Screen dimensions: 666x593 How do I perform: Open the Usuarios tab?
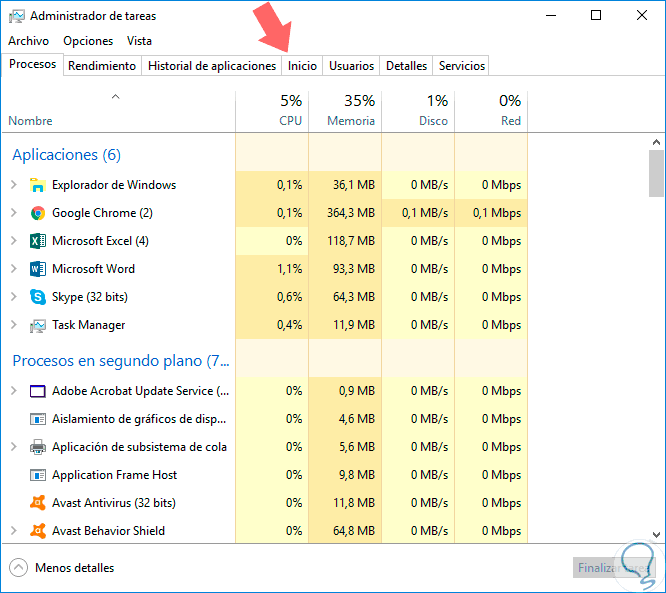point(351,66)
